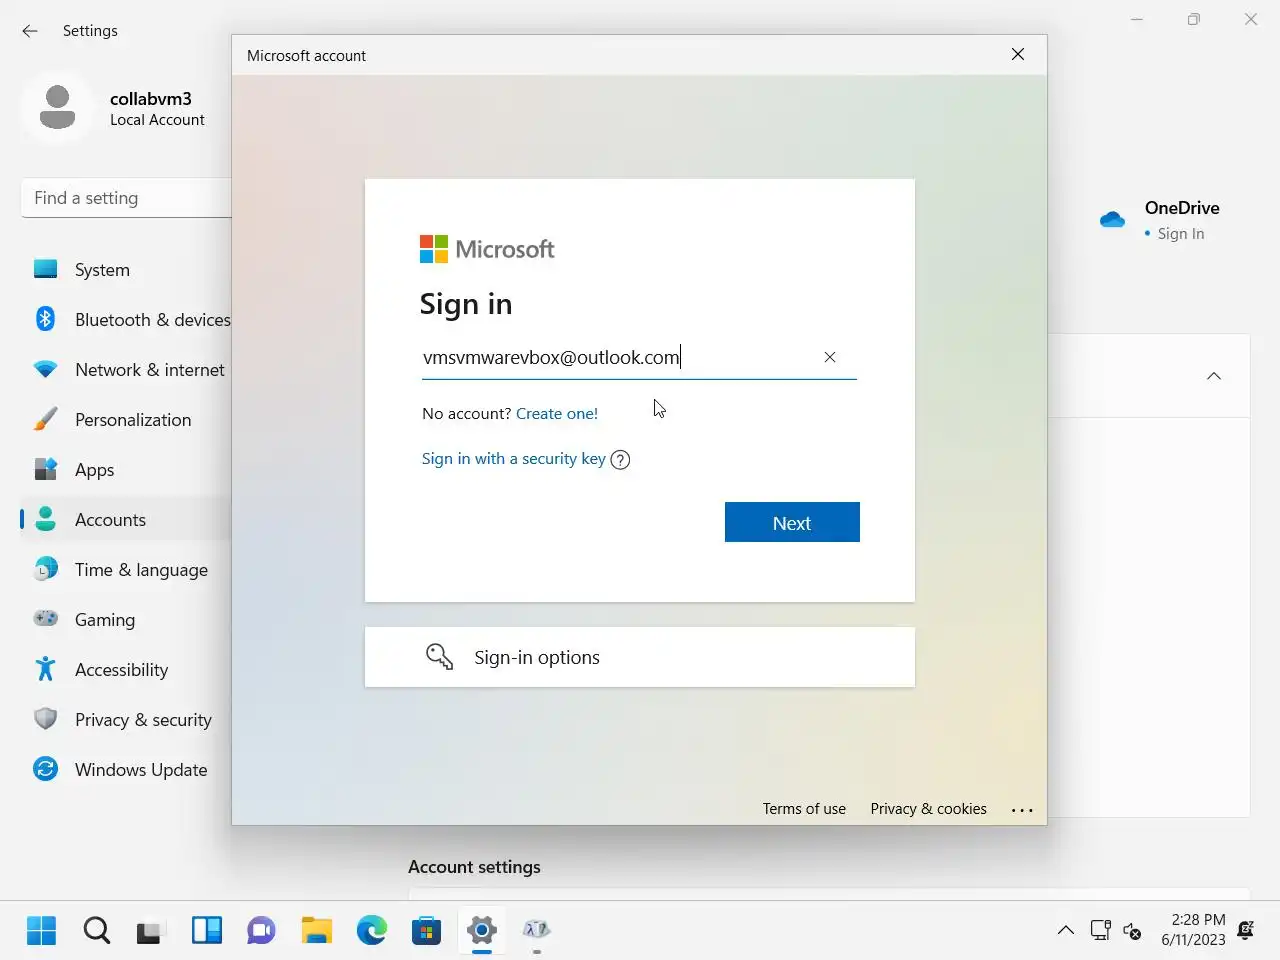Open Widgets from the taskbar

pos(207,930)
